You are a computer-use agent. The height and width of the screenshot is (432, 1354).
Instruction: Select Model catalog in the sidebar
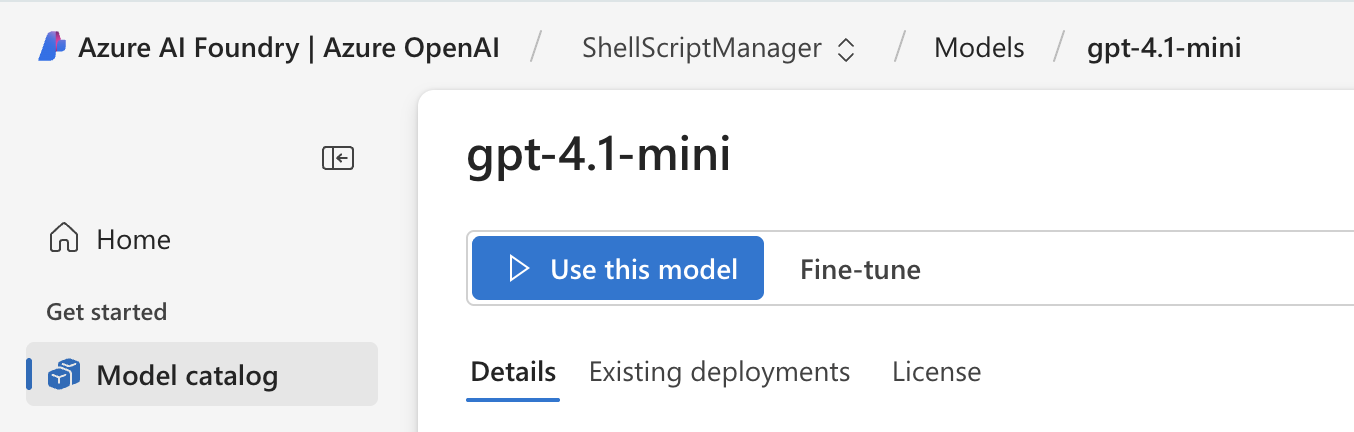click(187, 375)
